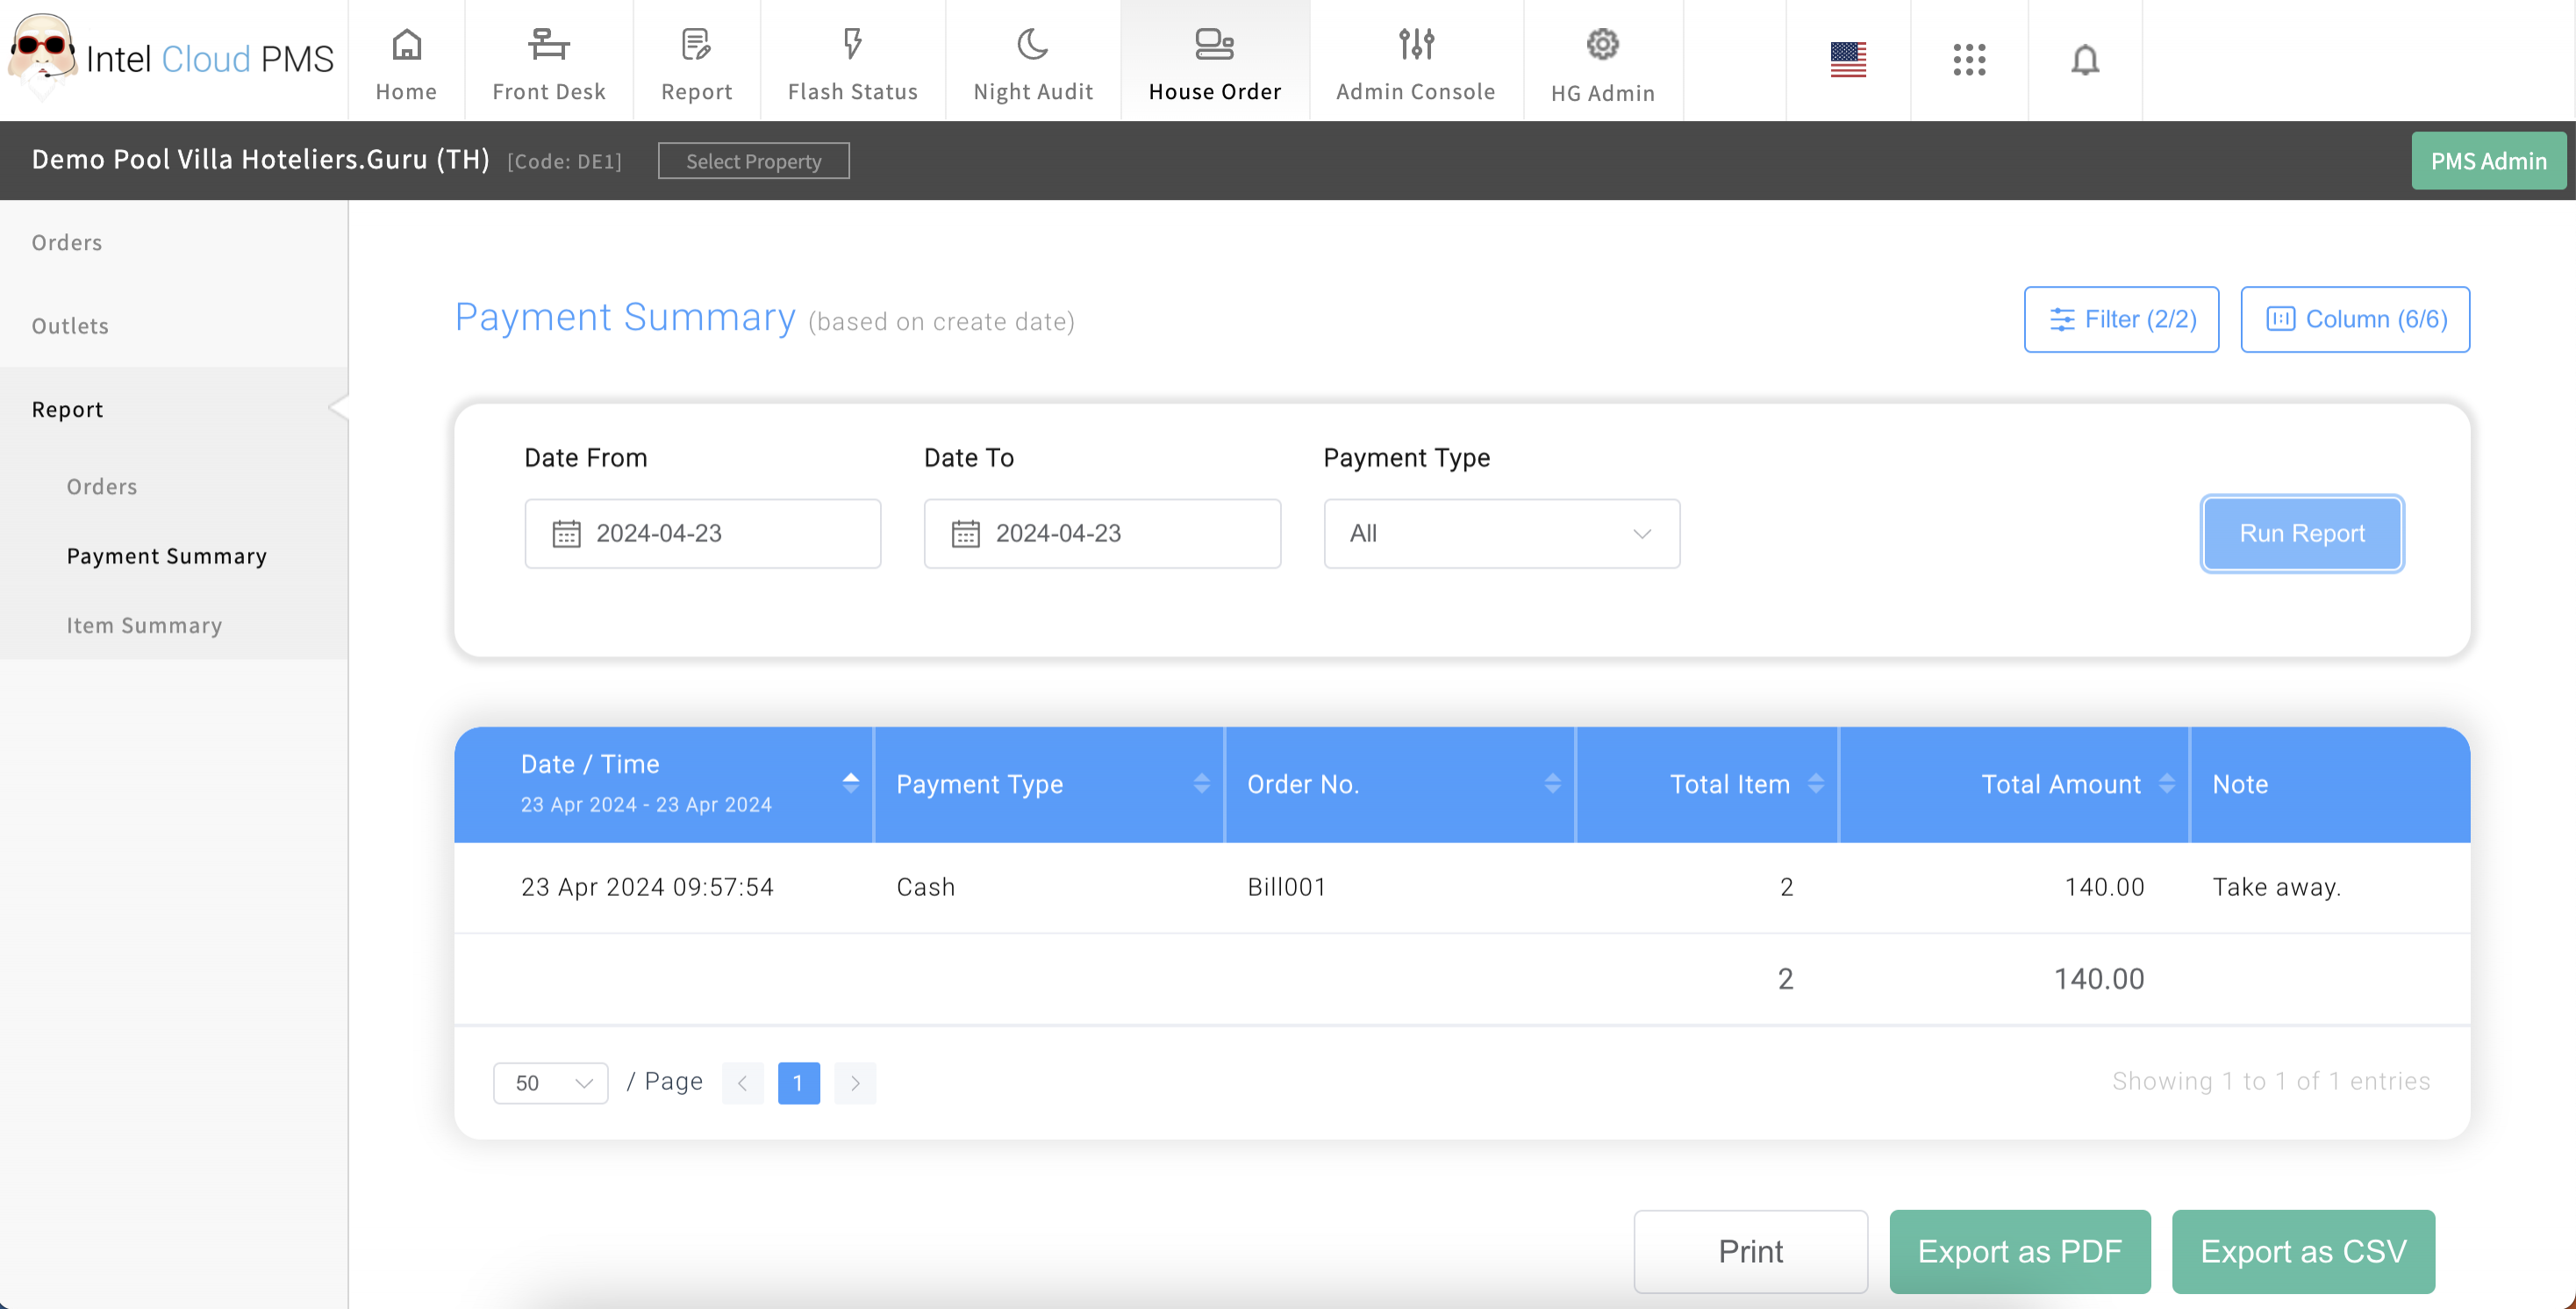
Task: Open the apps grid icon
Action: pos(1968,60)
